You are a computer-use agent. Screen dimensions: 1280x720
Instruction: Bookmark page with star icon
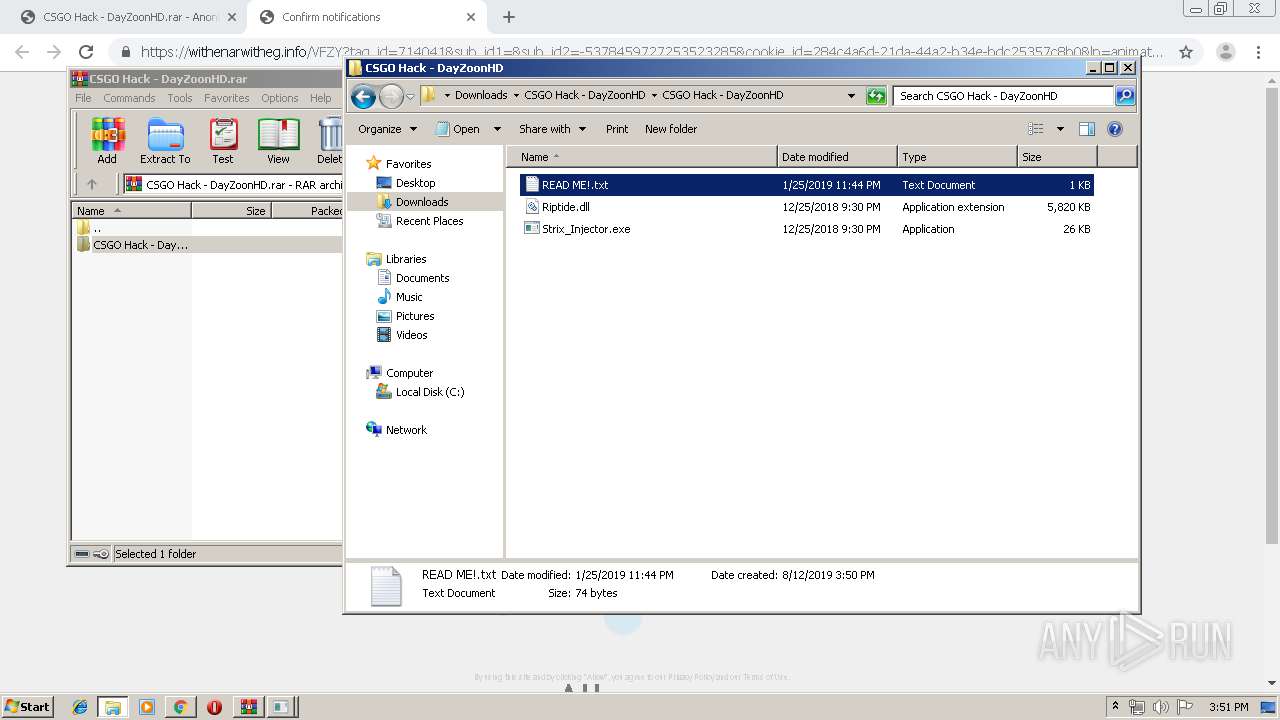pyautogui.click(x=1186, y=52)
